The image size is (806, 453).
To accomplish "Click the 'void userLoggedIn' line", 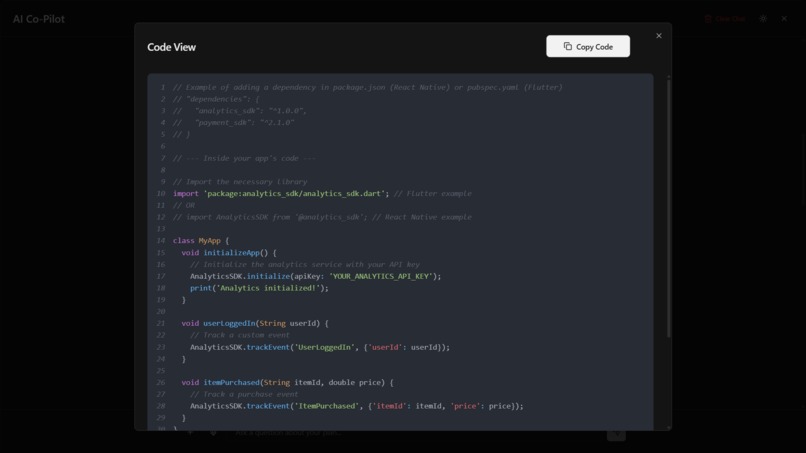I will 255,323.
